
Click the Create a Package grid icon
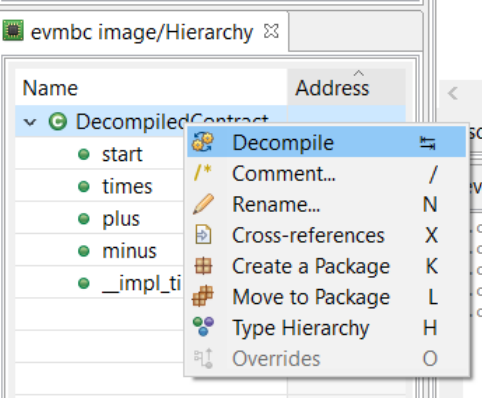tap(203, 266)
